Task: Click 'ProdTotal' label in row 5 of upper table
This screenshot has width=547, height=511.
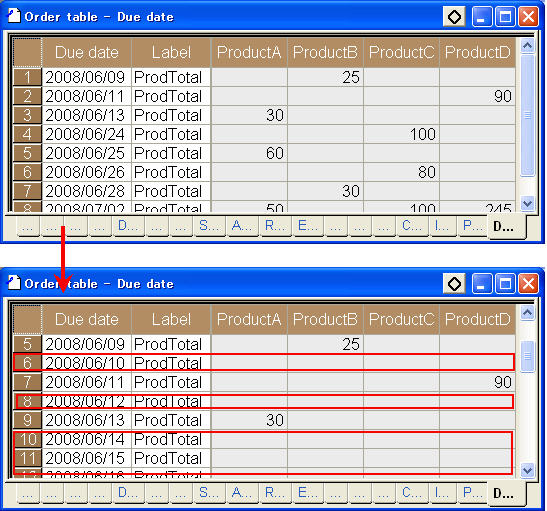Action: coord(171,153)
